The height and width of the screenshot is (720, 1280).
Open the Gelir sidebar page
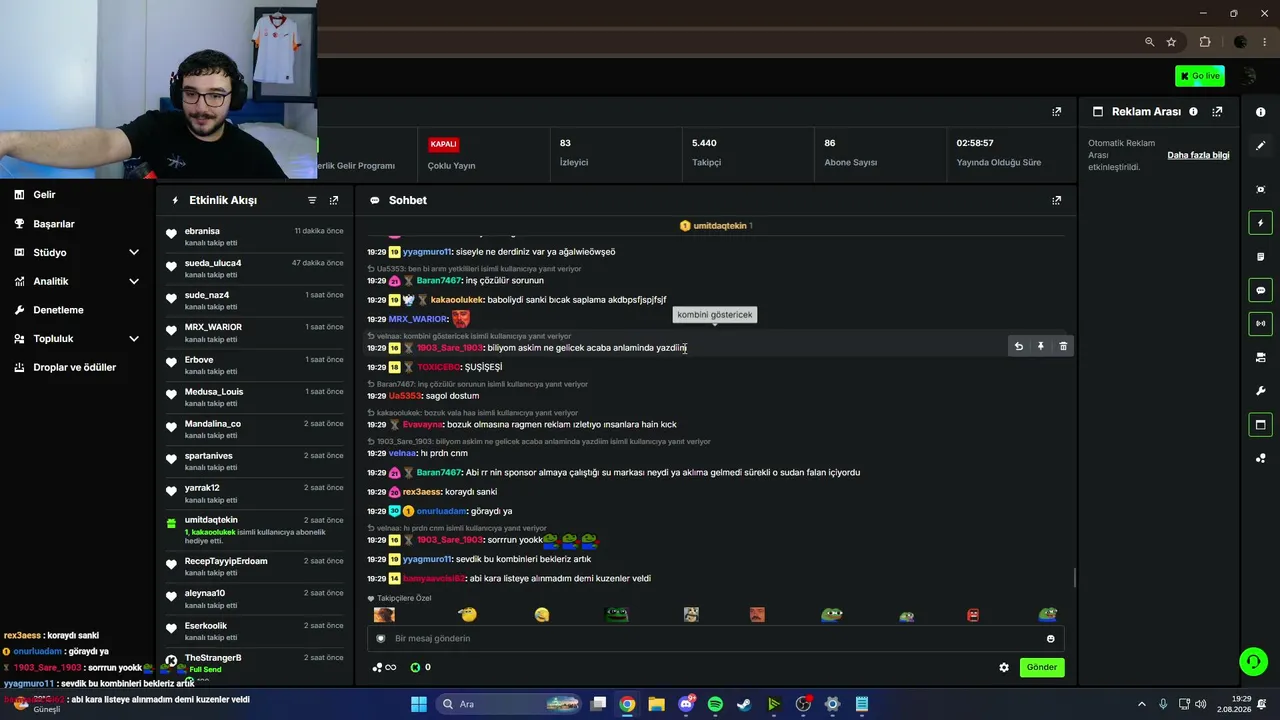tap(44, 195)
